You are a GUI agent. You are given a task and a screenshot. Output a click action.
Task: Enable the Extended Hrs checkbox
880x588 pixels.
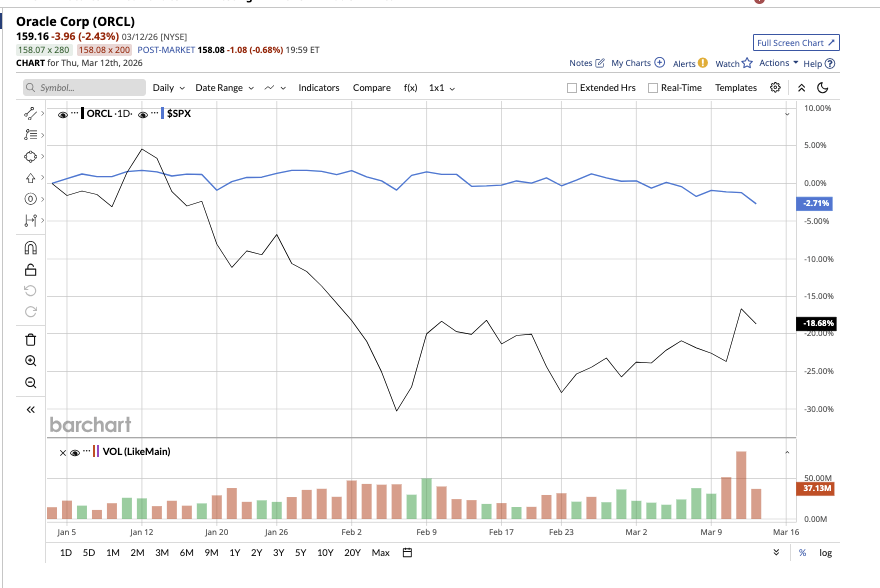click(x=572, y=88)
